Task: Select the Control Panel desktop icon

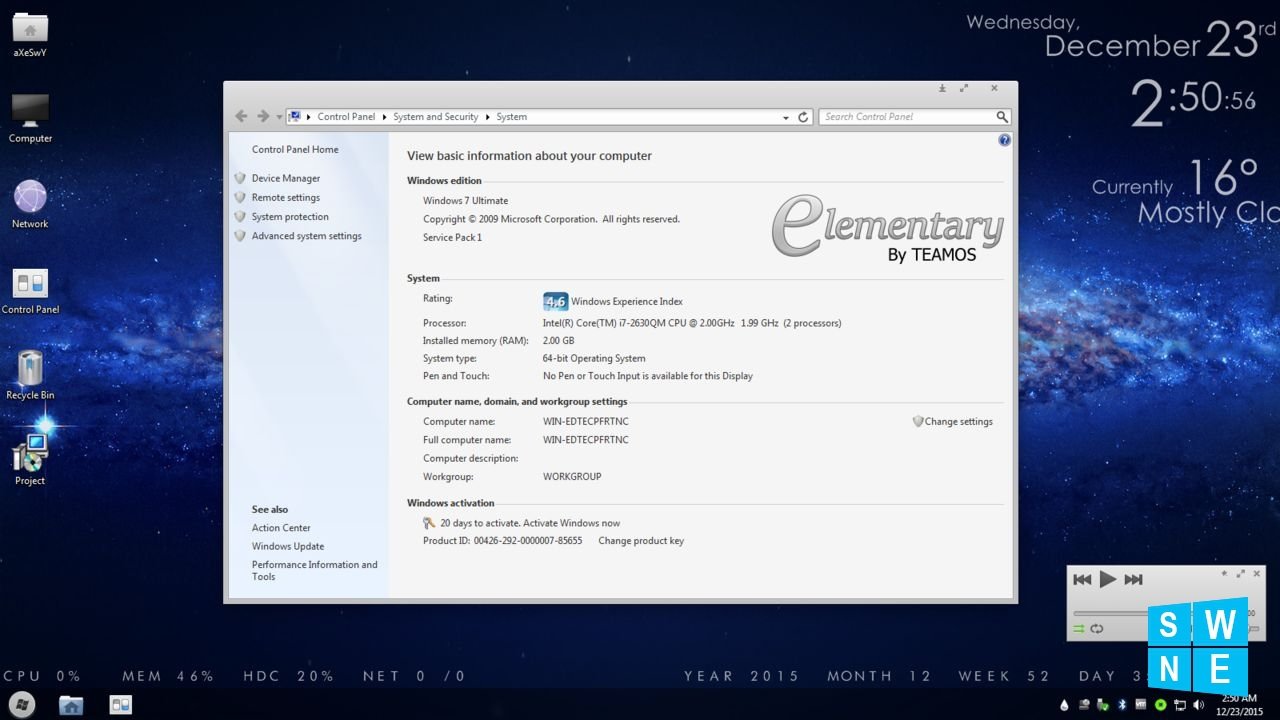Action: (30, 290)
